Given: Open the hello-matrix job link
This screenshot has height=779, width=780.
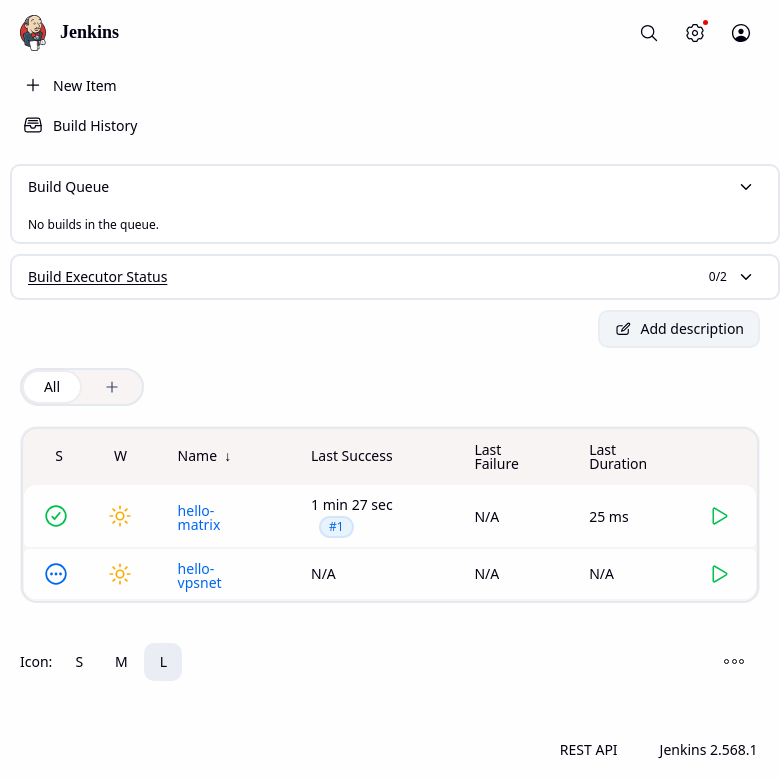Looking at the screenshot, I should [199, 518].
